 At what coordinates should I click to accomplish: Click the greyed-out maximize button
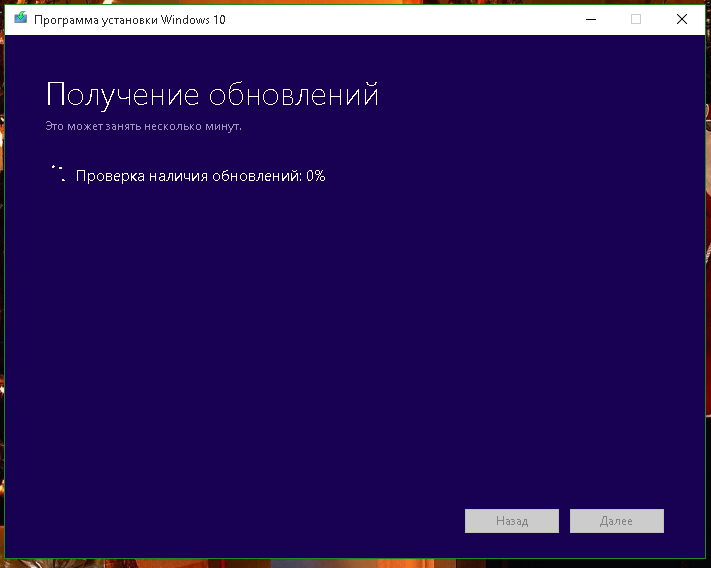point(635,19)
